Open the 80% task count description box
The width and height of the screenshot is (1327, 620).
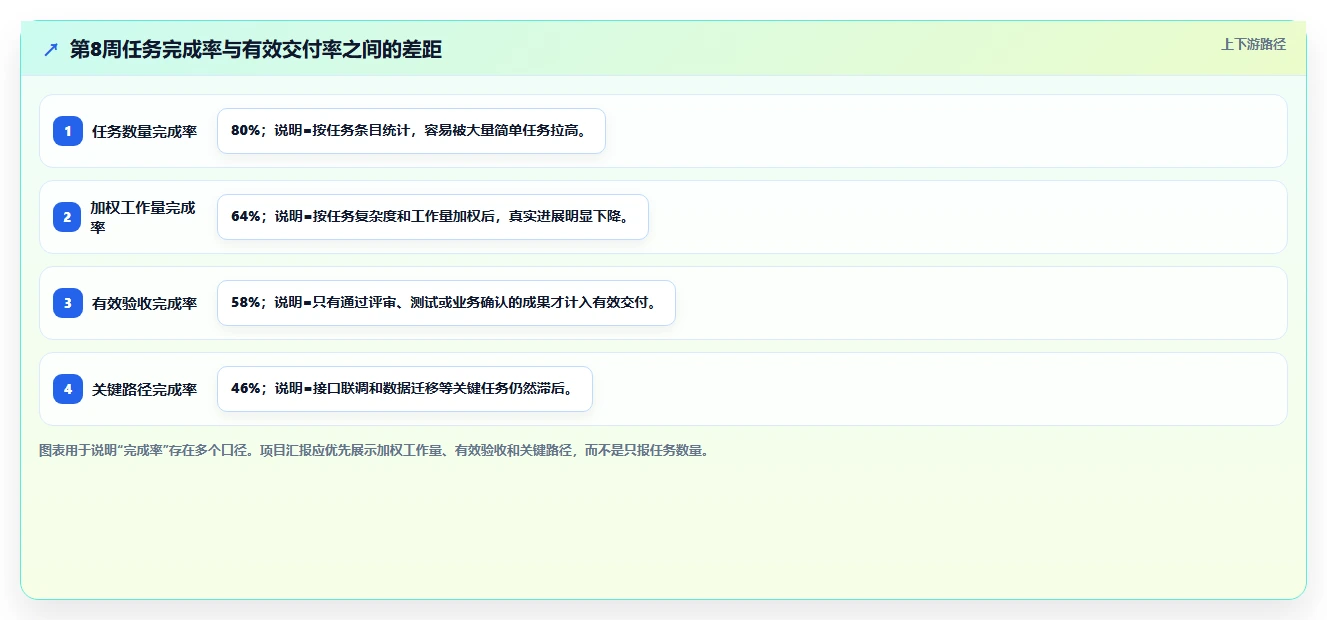tap(411, 131)
